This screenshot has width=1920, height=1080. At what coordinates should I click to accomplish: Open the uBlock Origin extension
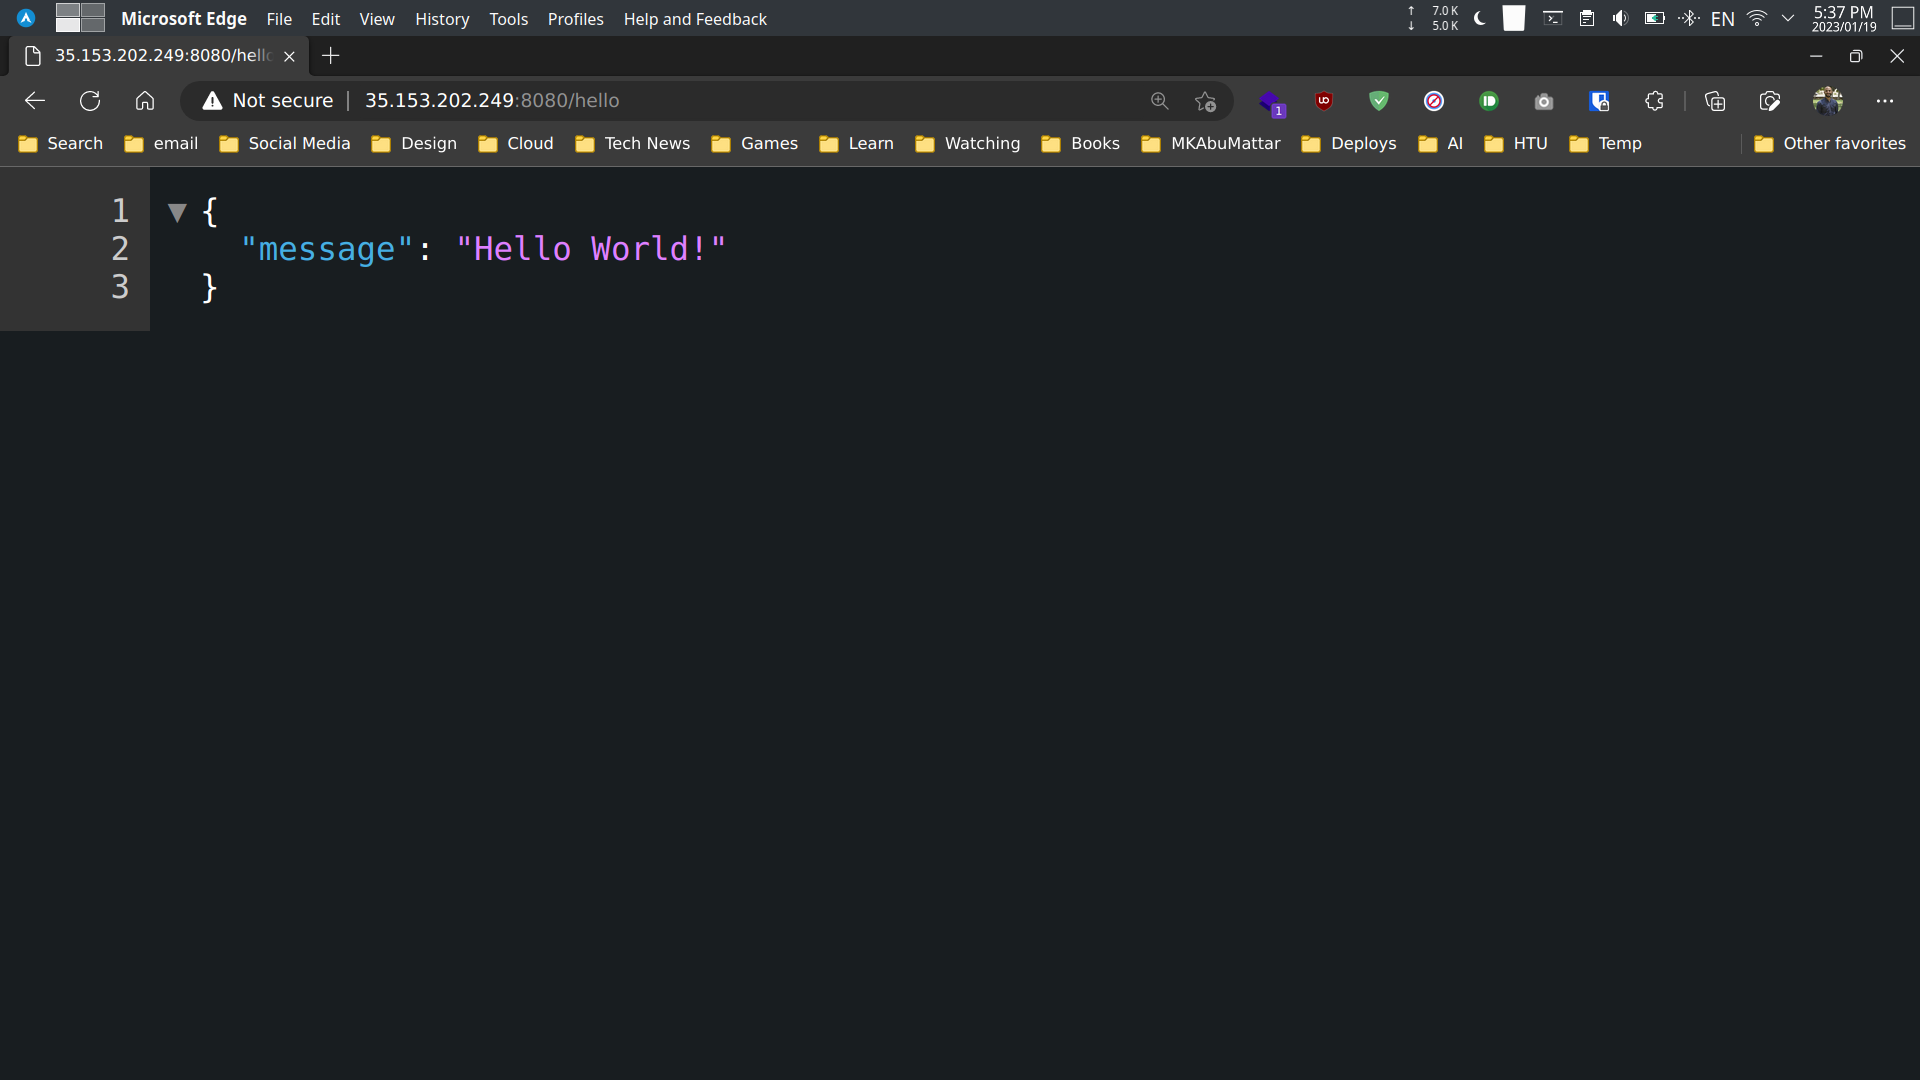coord(1324,100)
